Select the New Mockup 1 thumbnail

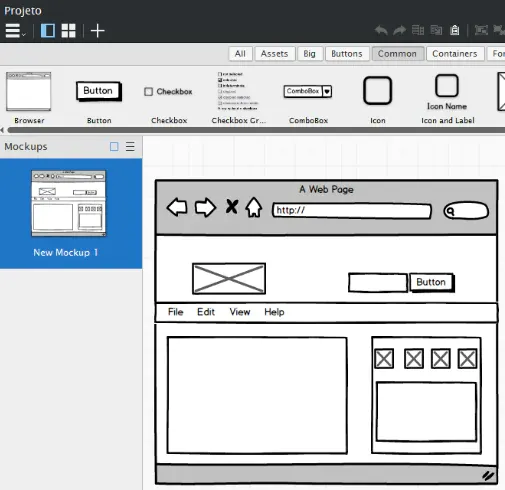tap(69, 203)
